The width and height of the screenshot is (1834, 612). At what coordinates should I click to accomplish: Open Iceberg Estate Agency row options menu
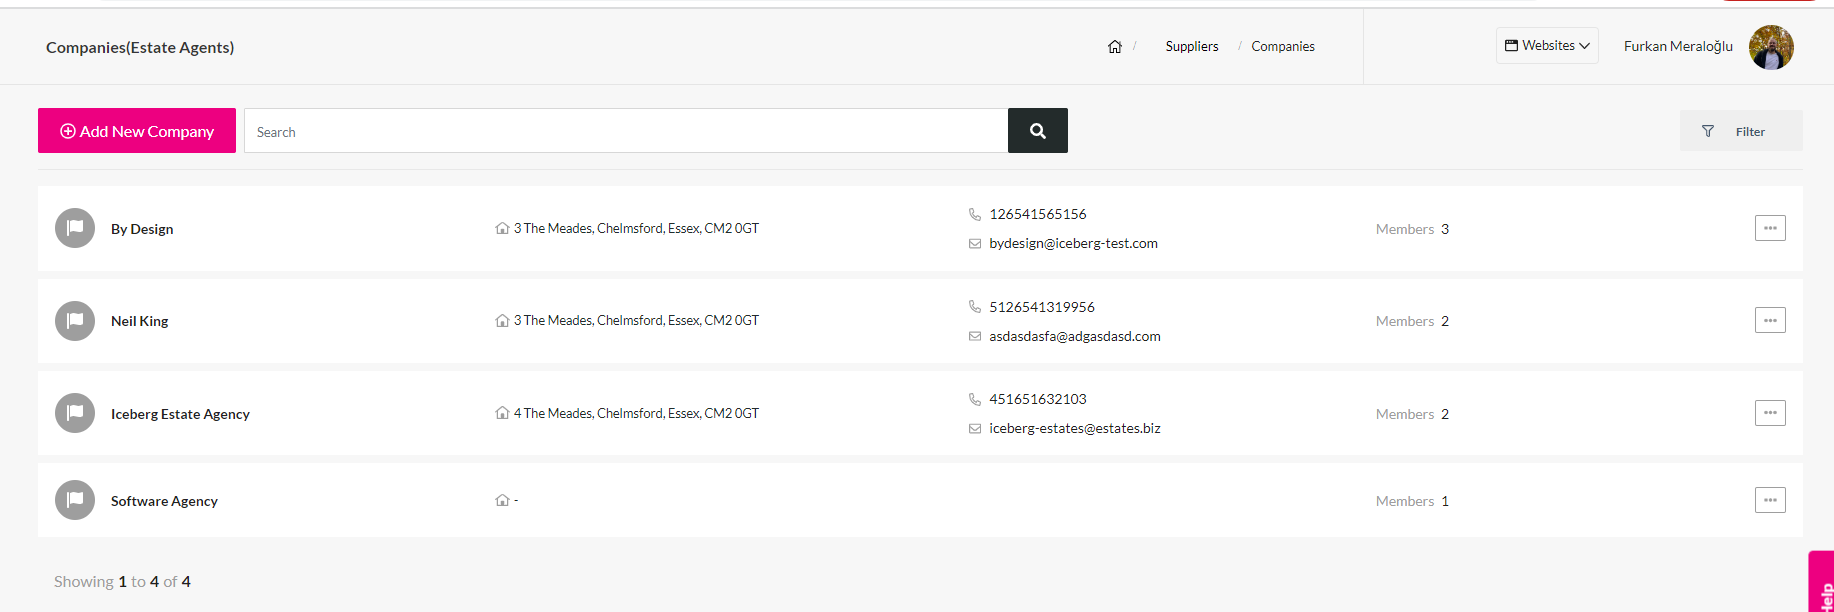pos(1770,413)
